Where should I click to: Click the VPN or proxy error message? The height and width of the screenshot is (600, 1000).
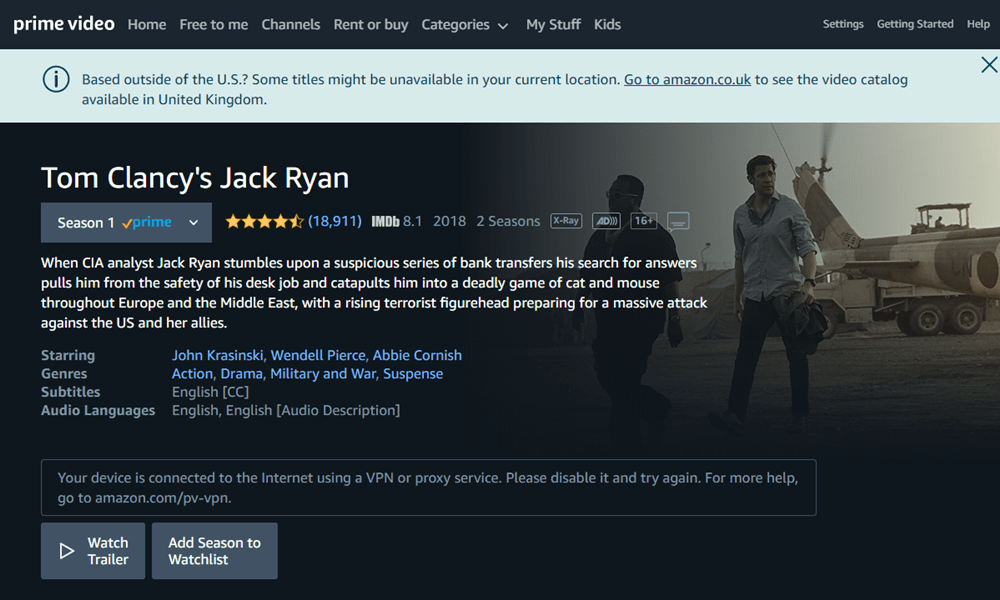point(429,487)
